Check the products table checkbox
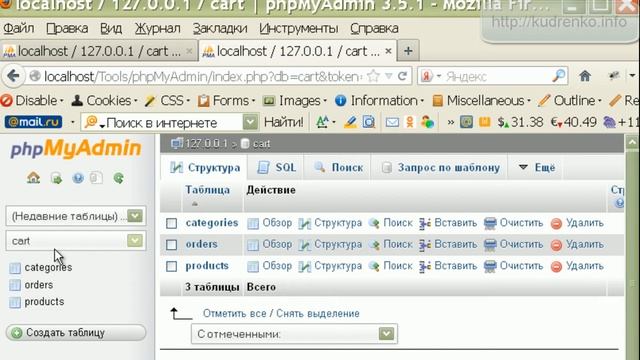Image resolution: width=640 pixels, height=360 pixels. 171,266
